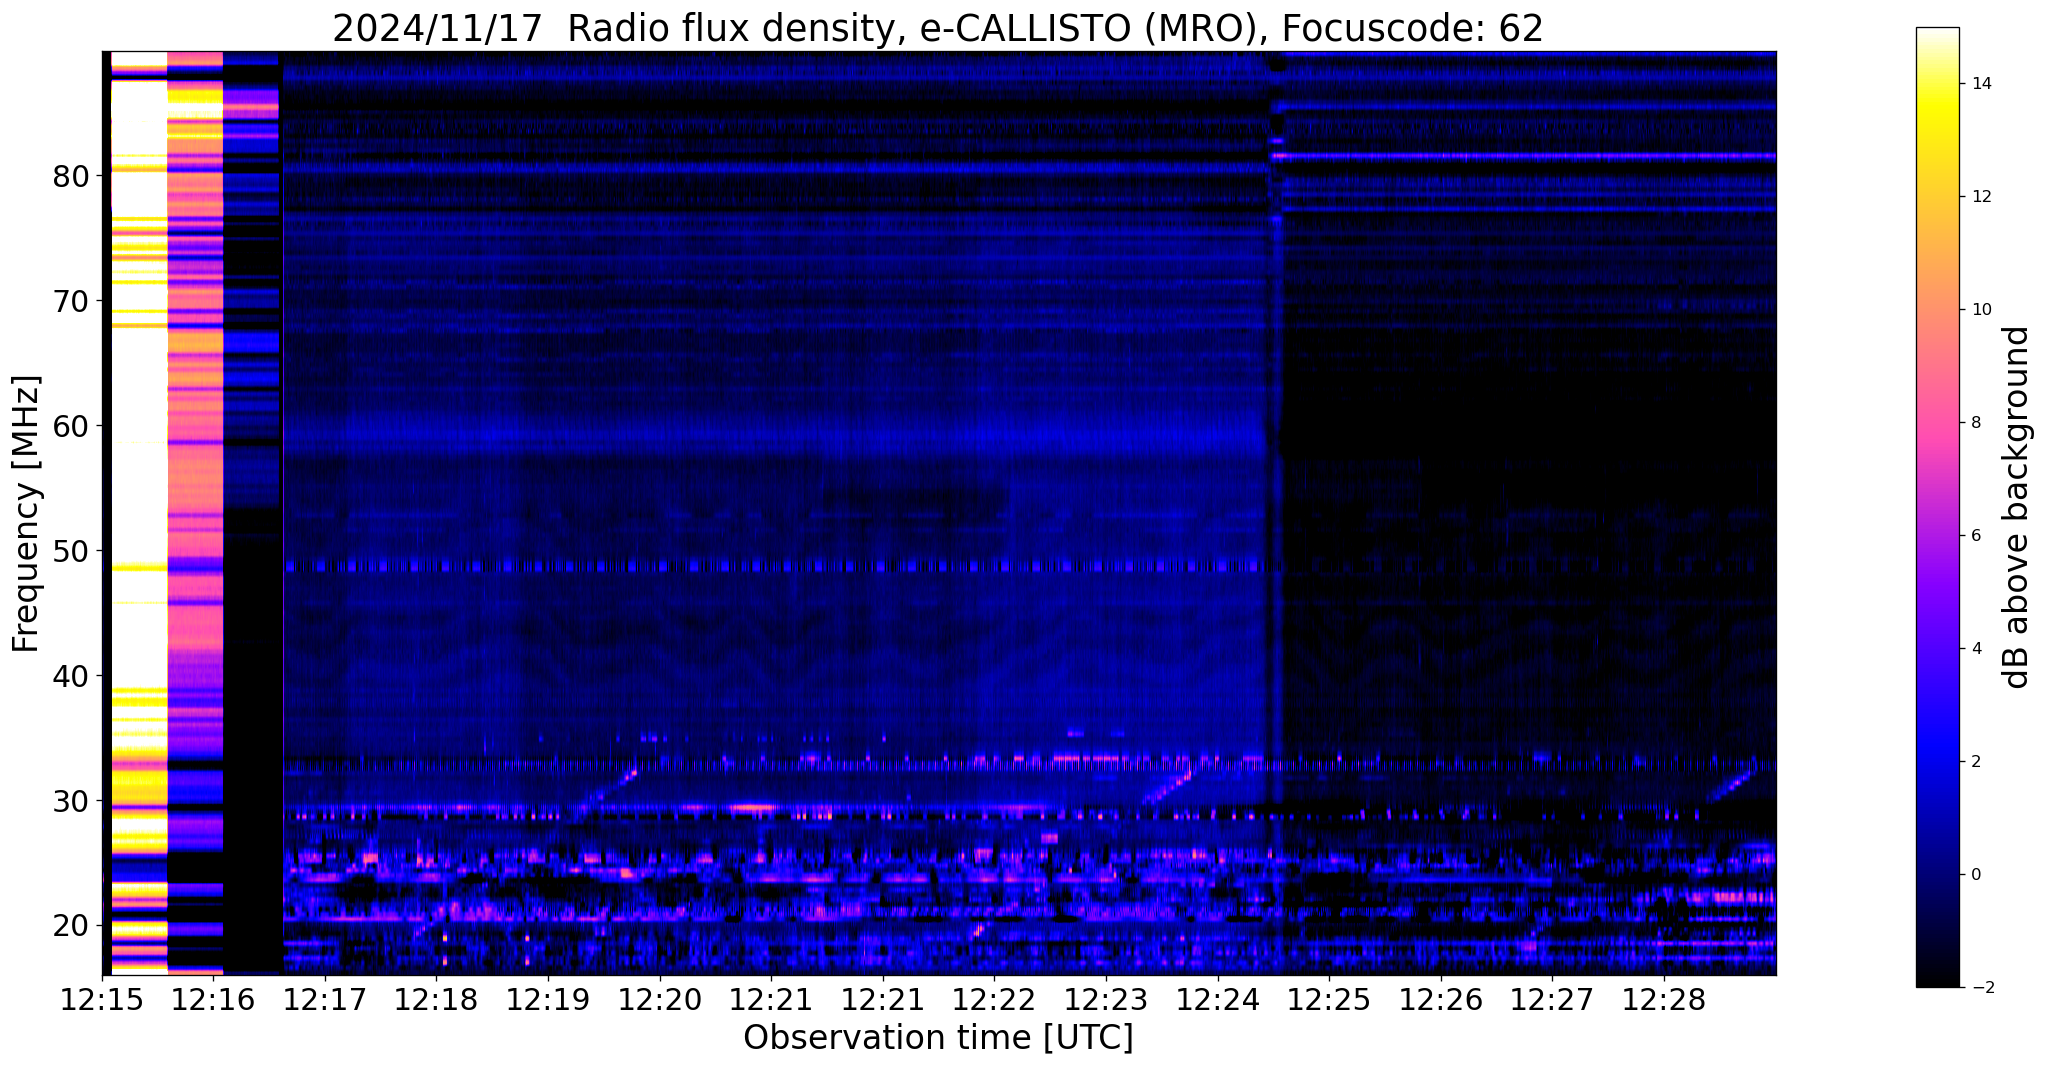2047x1067 pixels.
Task: Click the x-axis time label 12:20
Action: point(659,1000)
